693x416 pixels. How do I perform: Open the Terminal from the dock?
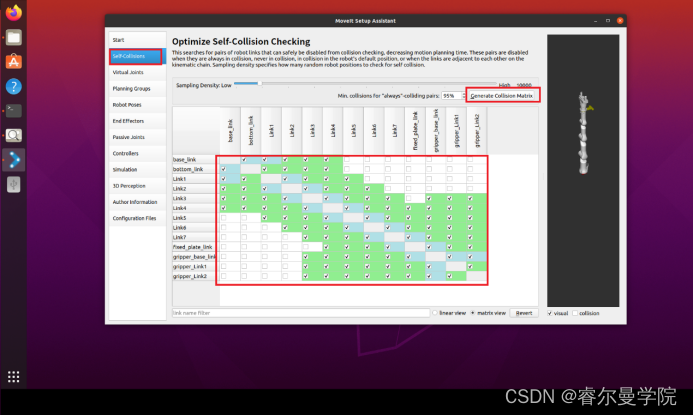14,111
